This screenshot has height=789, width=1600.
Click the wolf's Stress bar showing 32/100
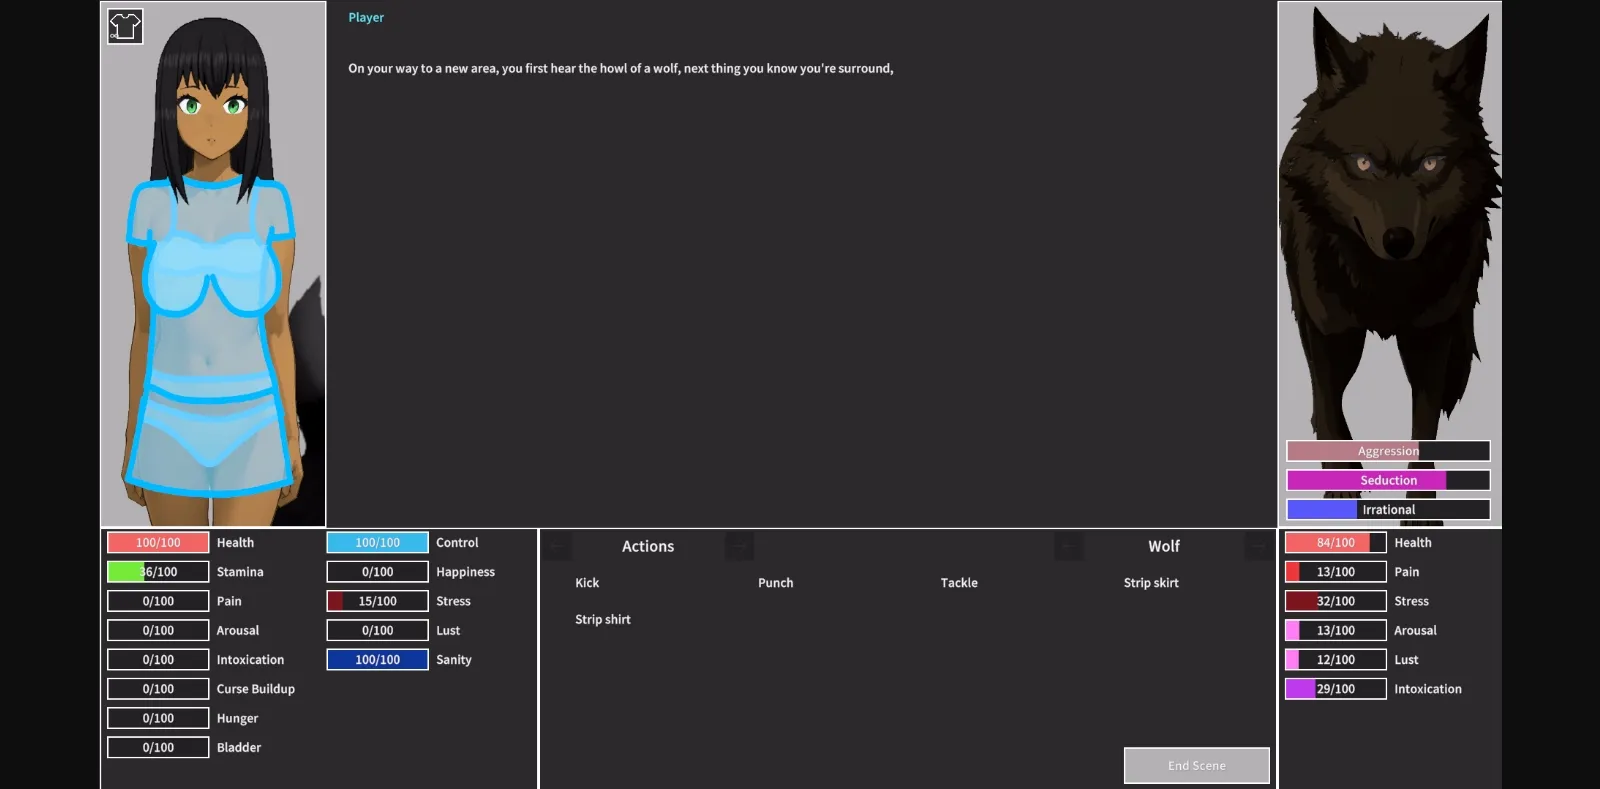(x=1335, y=601)
